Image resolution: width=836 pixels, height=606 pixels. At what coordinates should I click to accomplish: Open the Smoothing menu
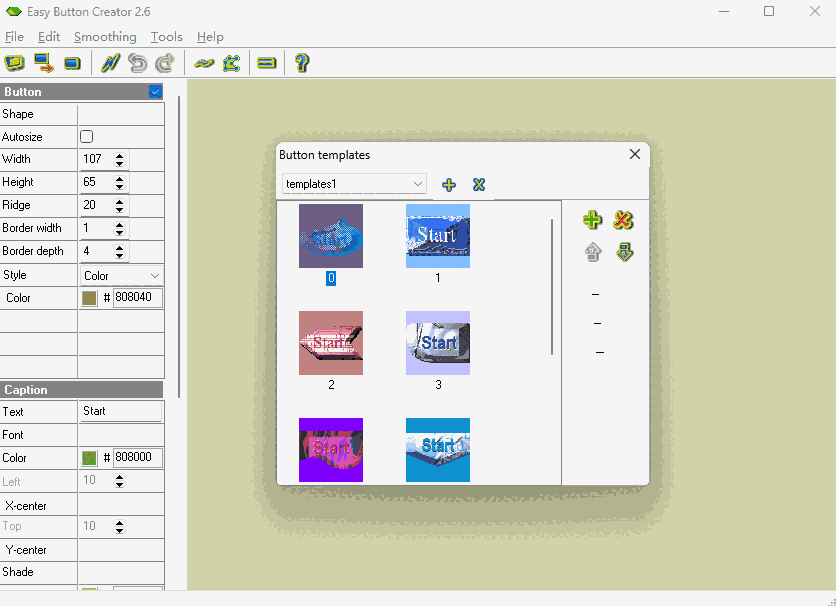point(105,37)
